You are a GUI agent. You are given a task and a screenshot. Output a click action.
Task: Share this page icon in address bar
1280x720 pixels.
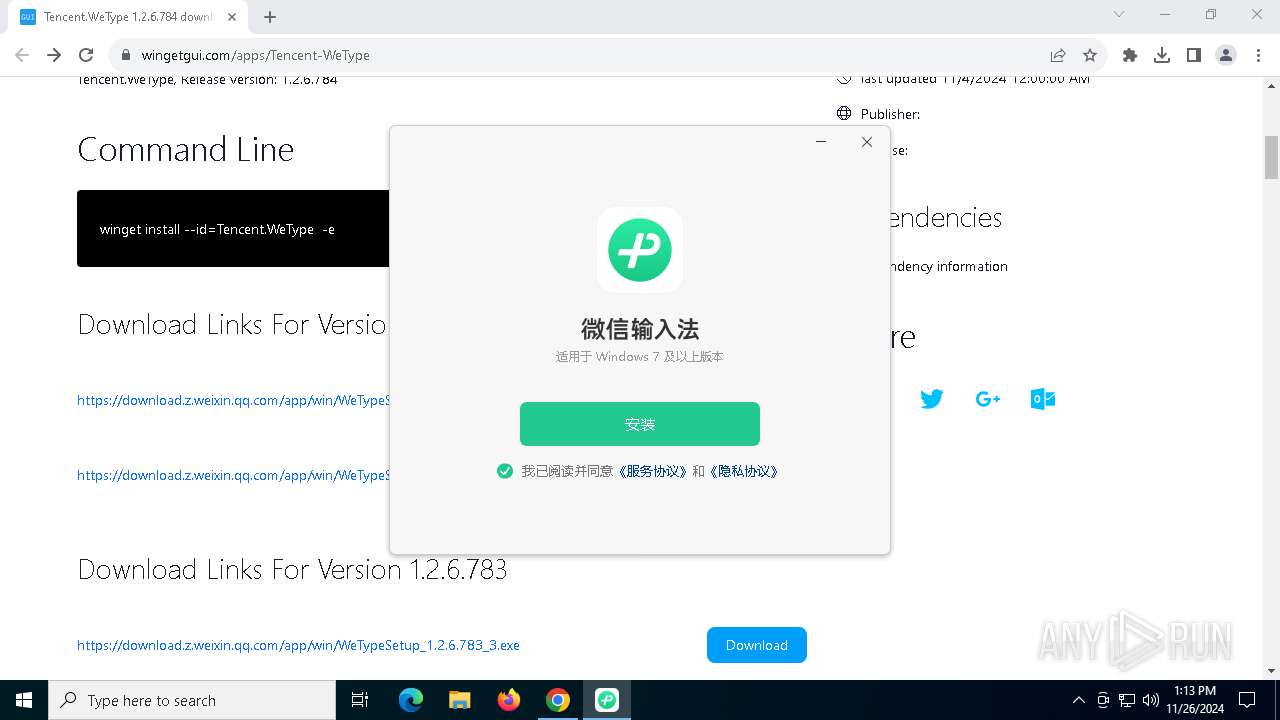(1057, 55)
